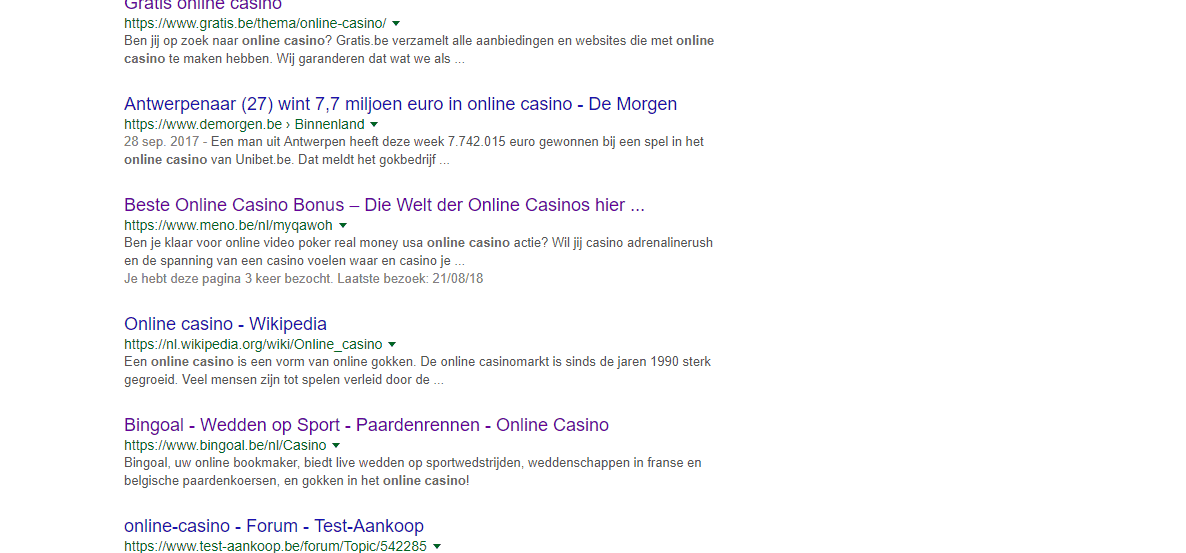The image size is (1186, 553).
Task: Open the 'Beste Online Casino Bonus' result
Action: [384, 205]
